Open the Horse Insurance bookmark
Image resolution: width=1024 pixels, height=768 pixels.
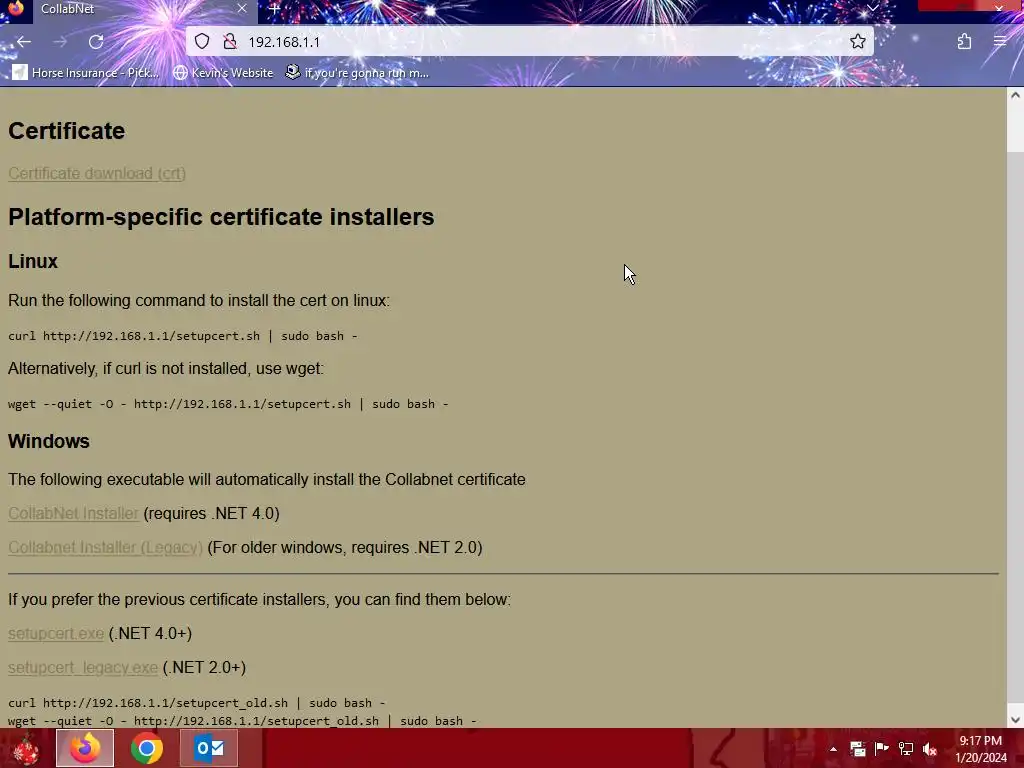coord(86,72)
